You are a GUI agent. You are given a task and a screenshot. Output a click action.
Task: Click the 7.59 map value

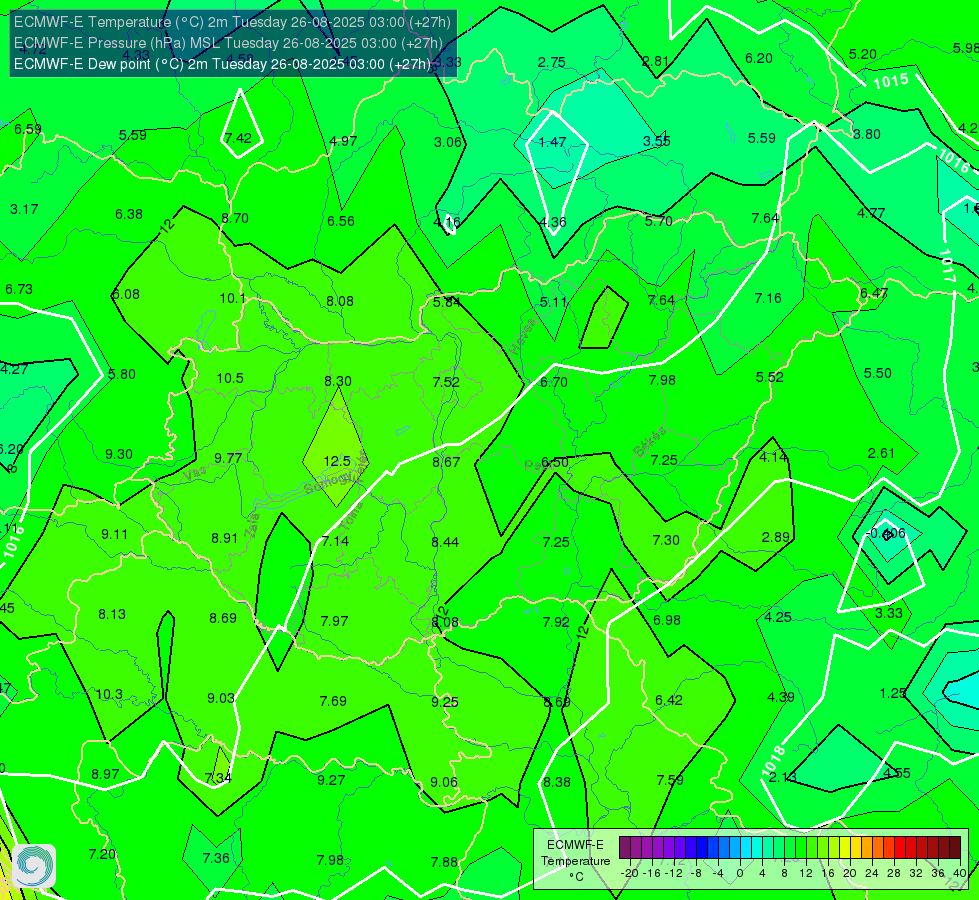670,780
